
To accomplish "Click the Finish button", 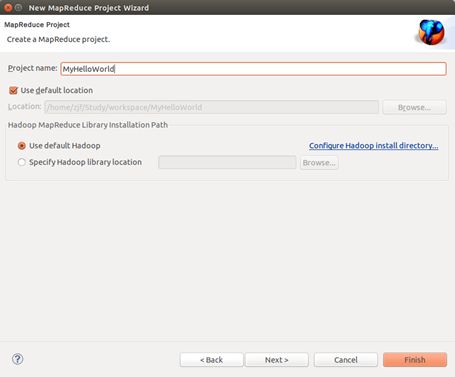I will tap(415, 360).
